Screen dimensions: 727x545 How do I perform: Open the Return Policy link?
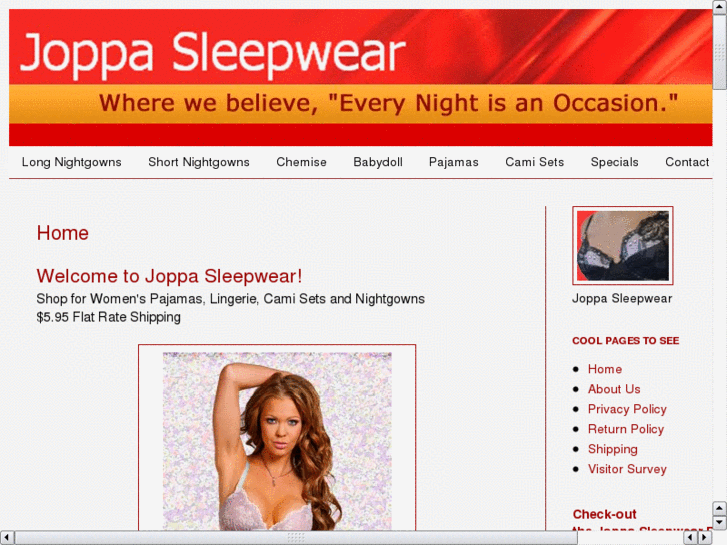point(626,429)
